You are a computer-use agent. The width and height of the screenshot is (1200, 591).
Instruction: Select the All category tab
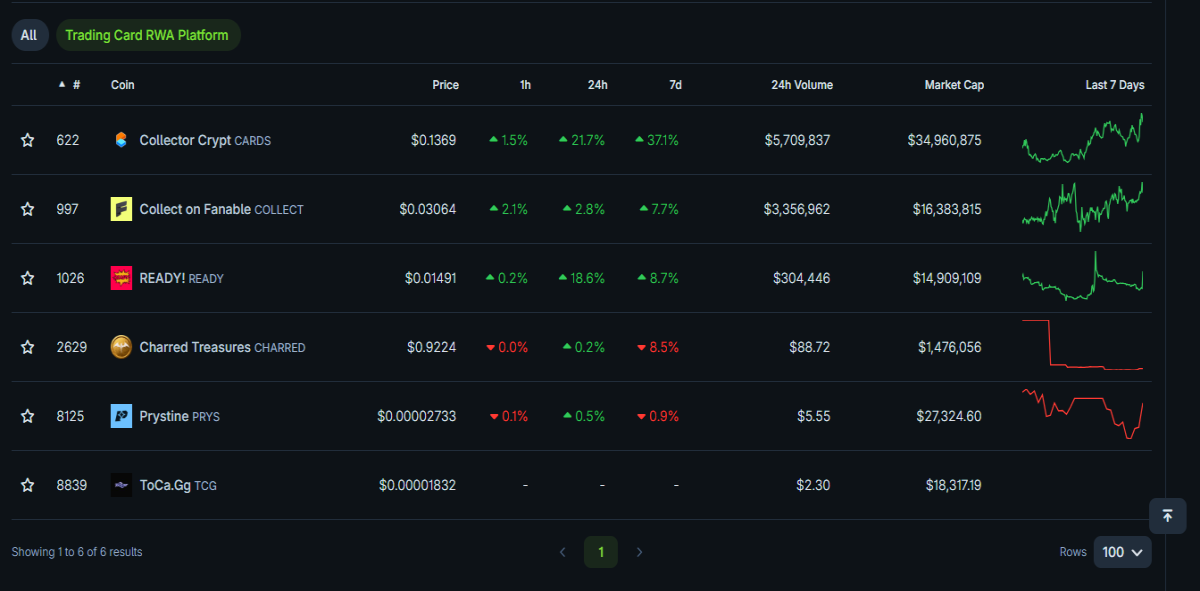point(29,35)
